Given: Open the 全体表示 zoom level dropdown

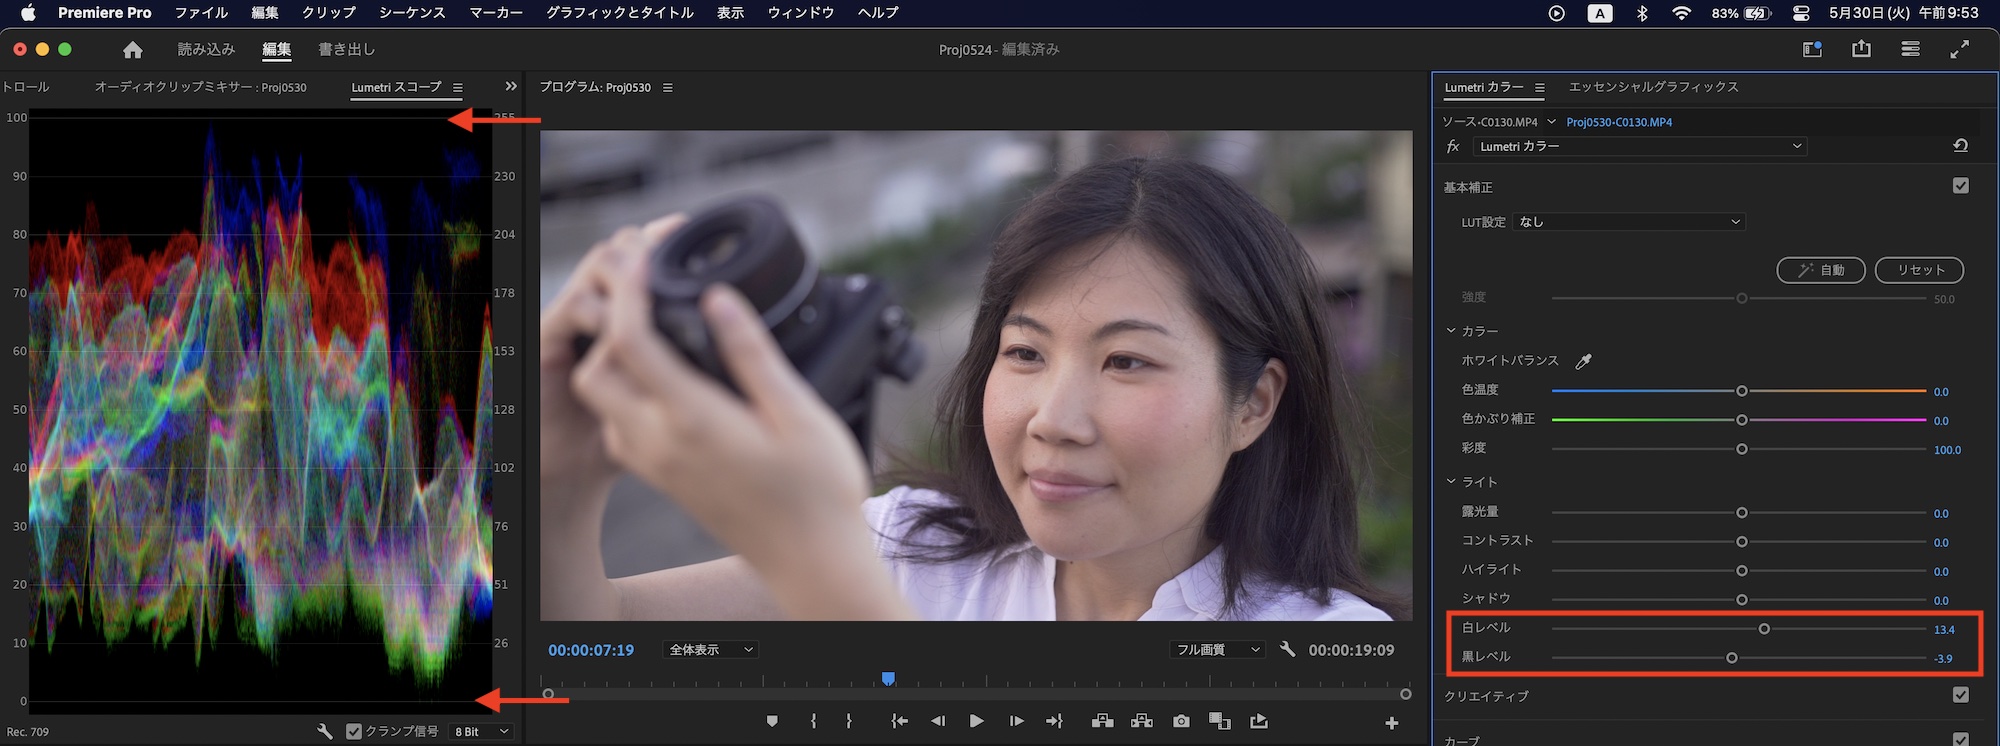Looking at the screenshot, I should tap(710, 650).
